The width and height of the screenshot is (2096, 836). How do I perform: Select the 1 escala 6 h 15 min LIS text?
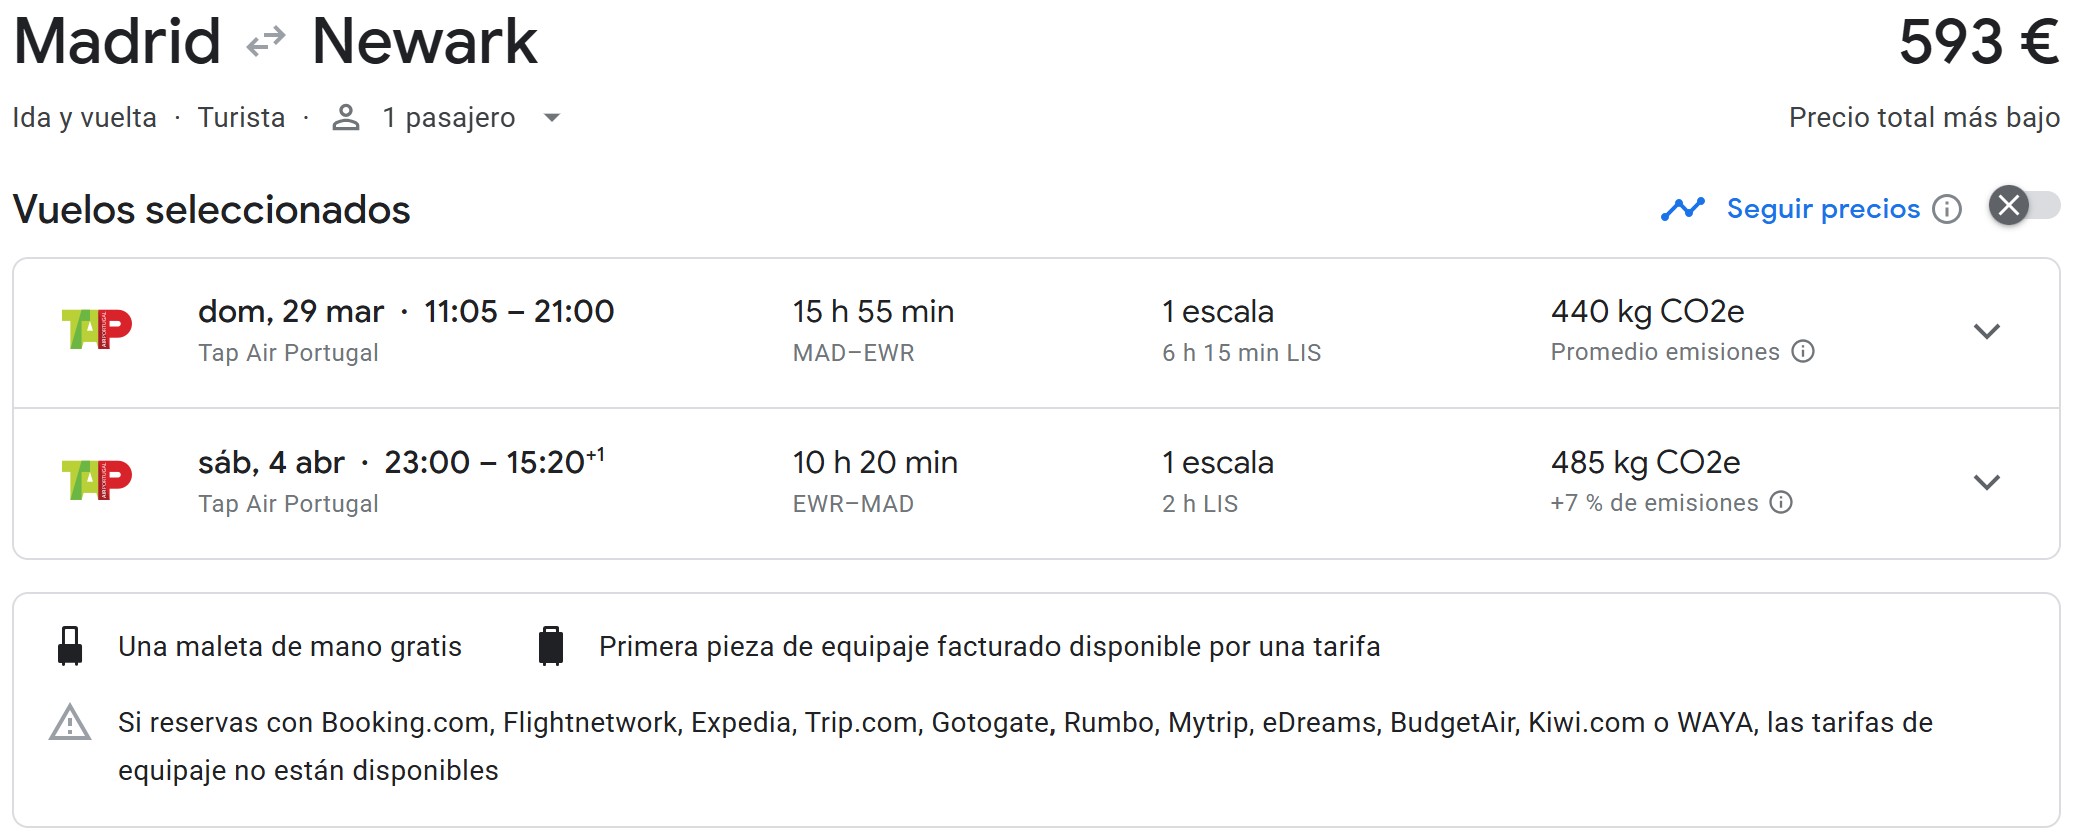point(1240,331)
